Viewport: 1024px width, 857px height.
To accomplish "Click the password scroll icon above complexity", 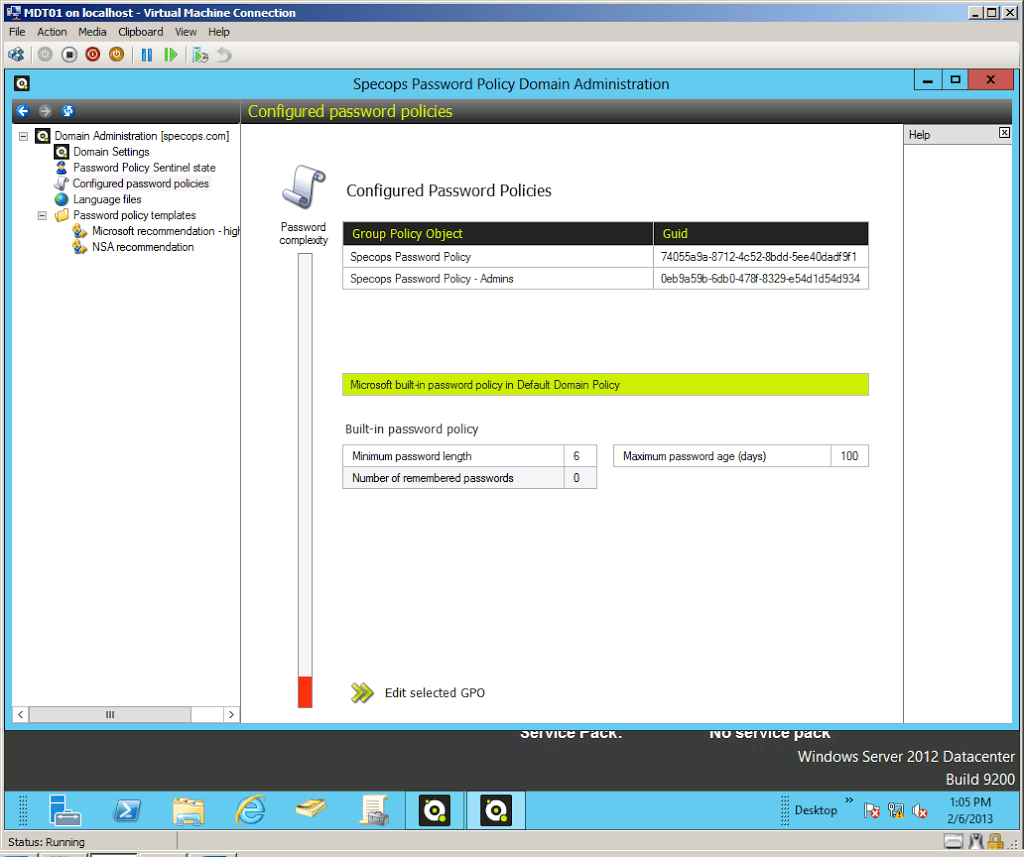I will tap(304, 187).
